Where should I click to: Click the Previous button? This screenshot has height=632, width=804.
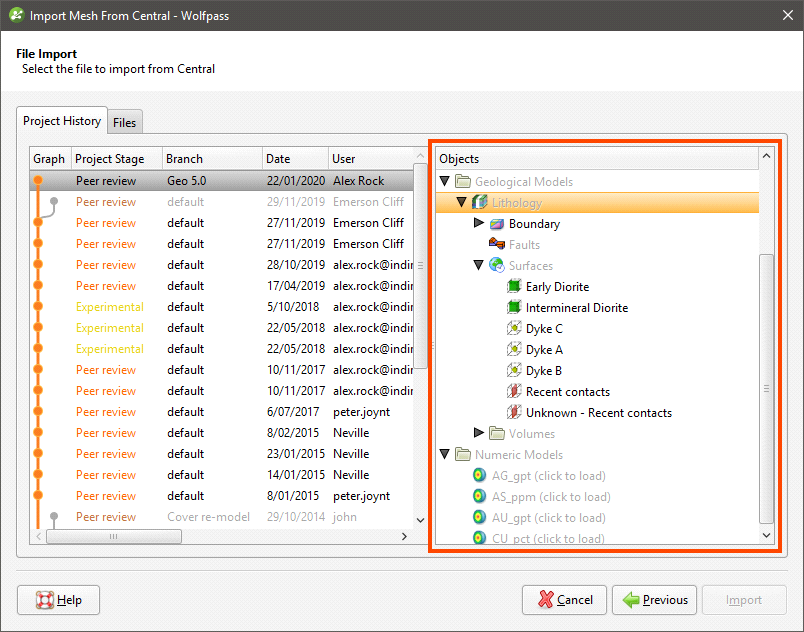(x=654, y=600)
